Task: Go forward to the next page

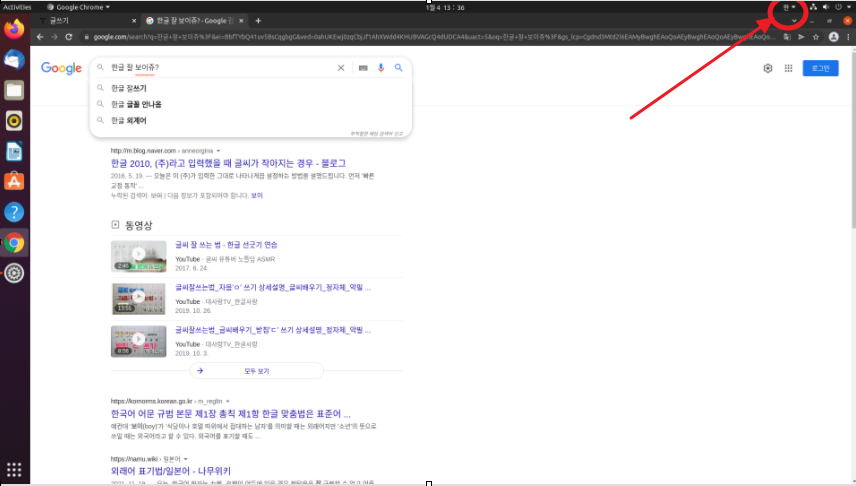Action: 54,37
